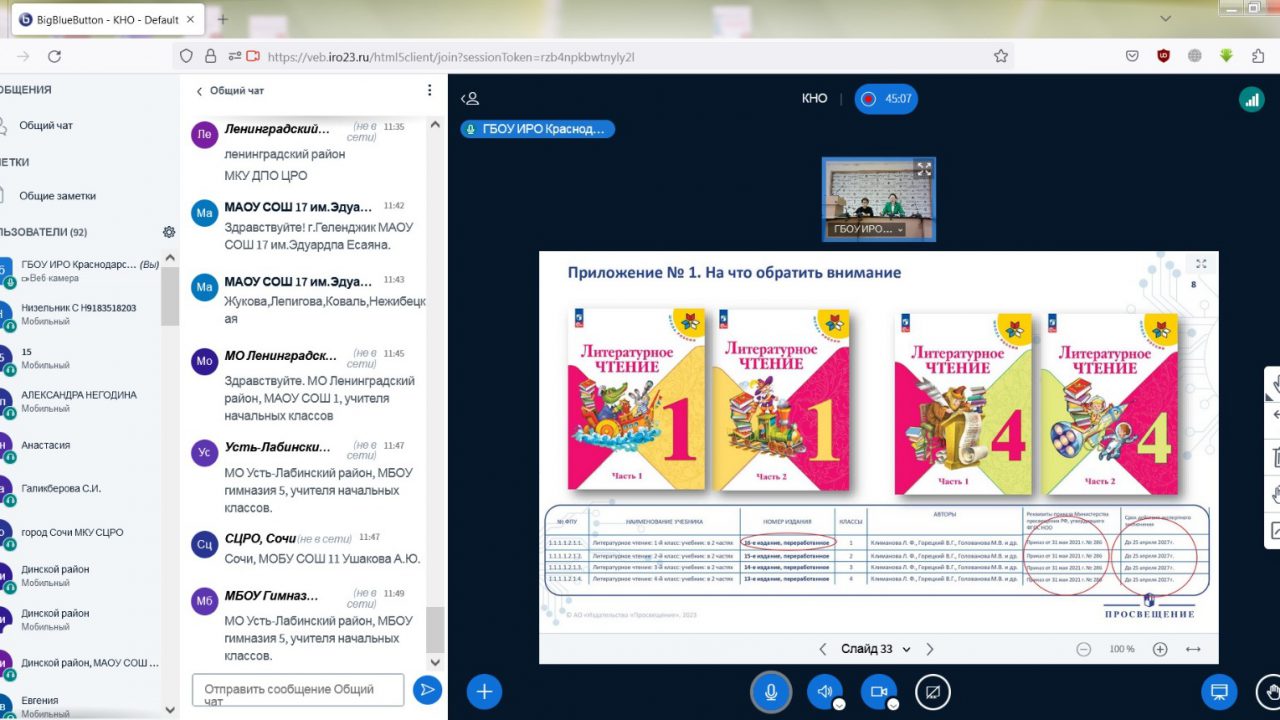Viewport: 1280px width, 720px height.
Task: Open connection status indicator
Action: point(1251,99)
